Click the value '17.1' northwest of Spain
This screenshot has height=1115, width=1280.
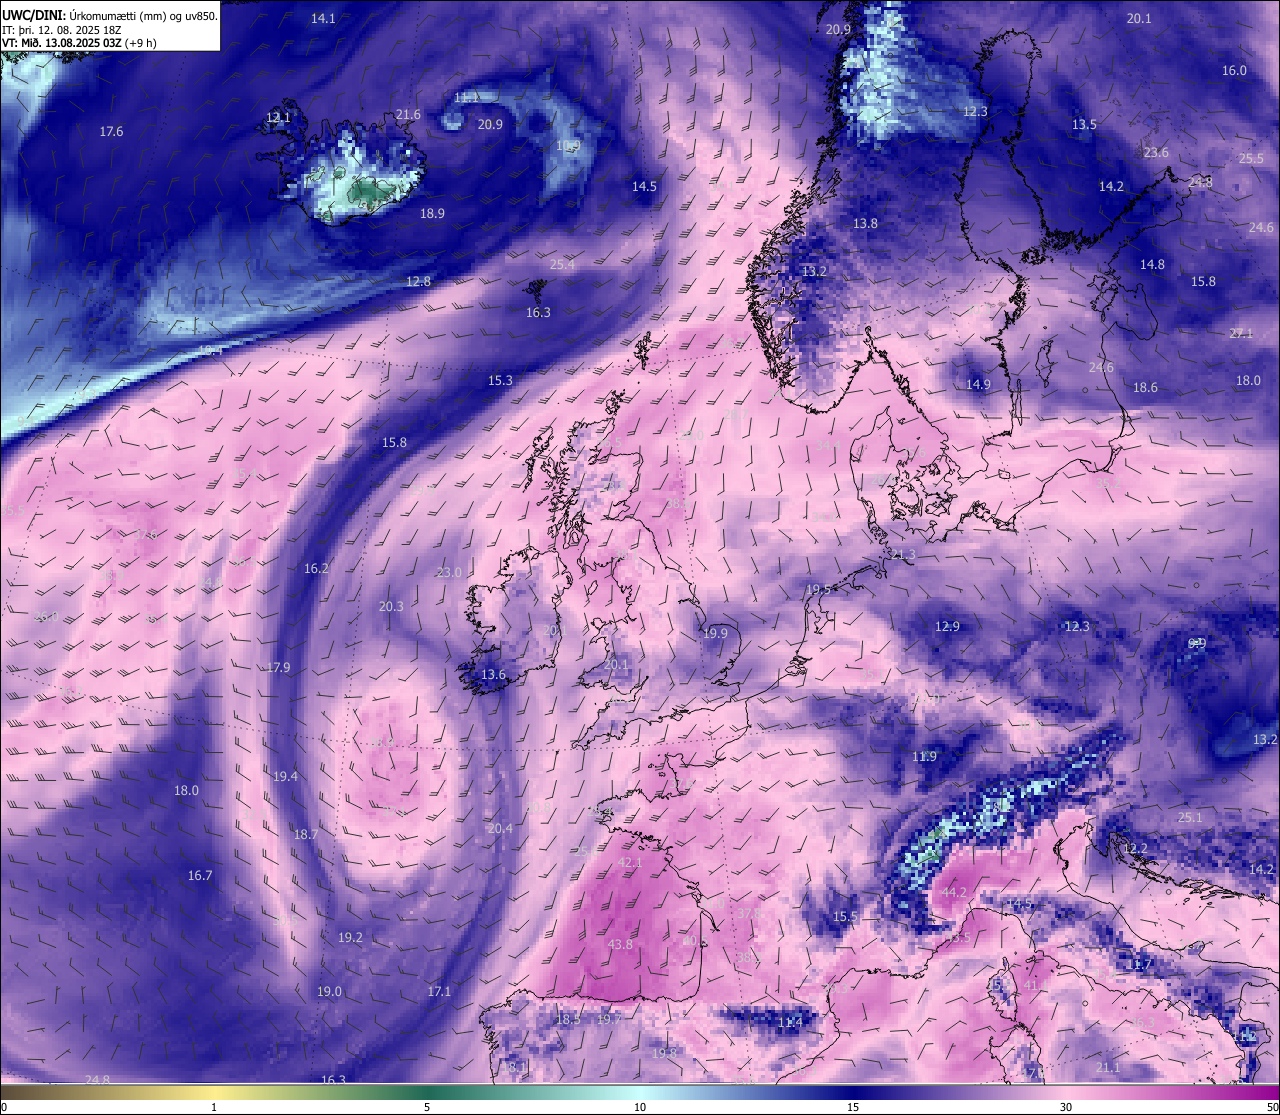pyautogui.click(x=439, y=992)
